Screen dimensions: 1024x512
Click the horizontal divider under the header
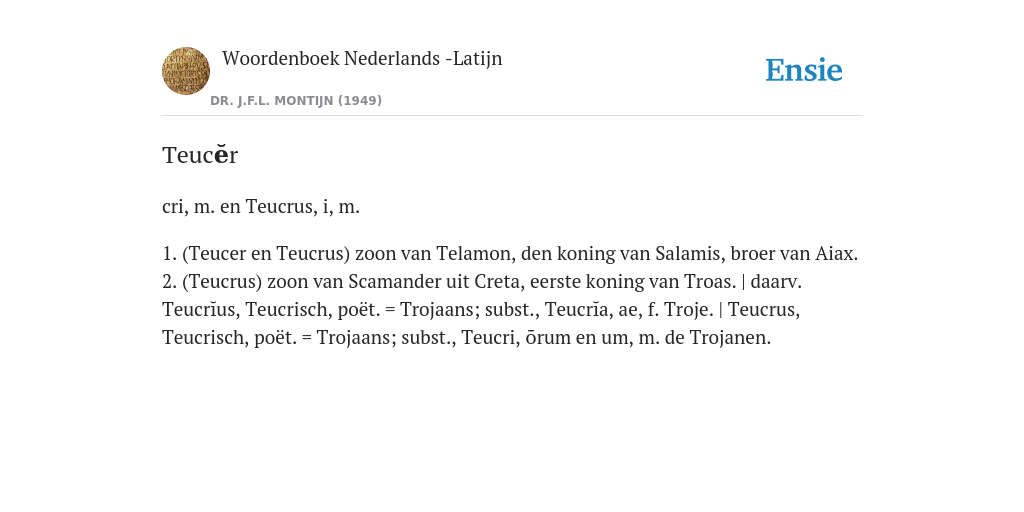[512, 116]
